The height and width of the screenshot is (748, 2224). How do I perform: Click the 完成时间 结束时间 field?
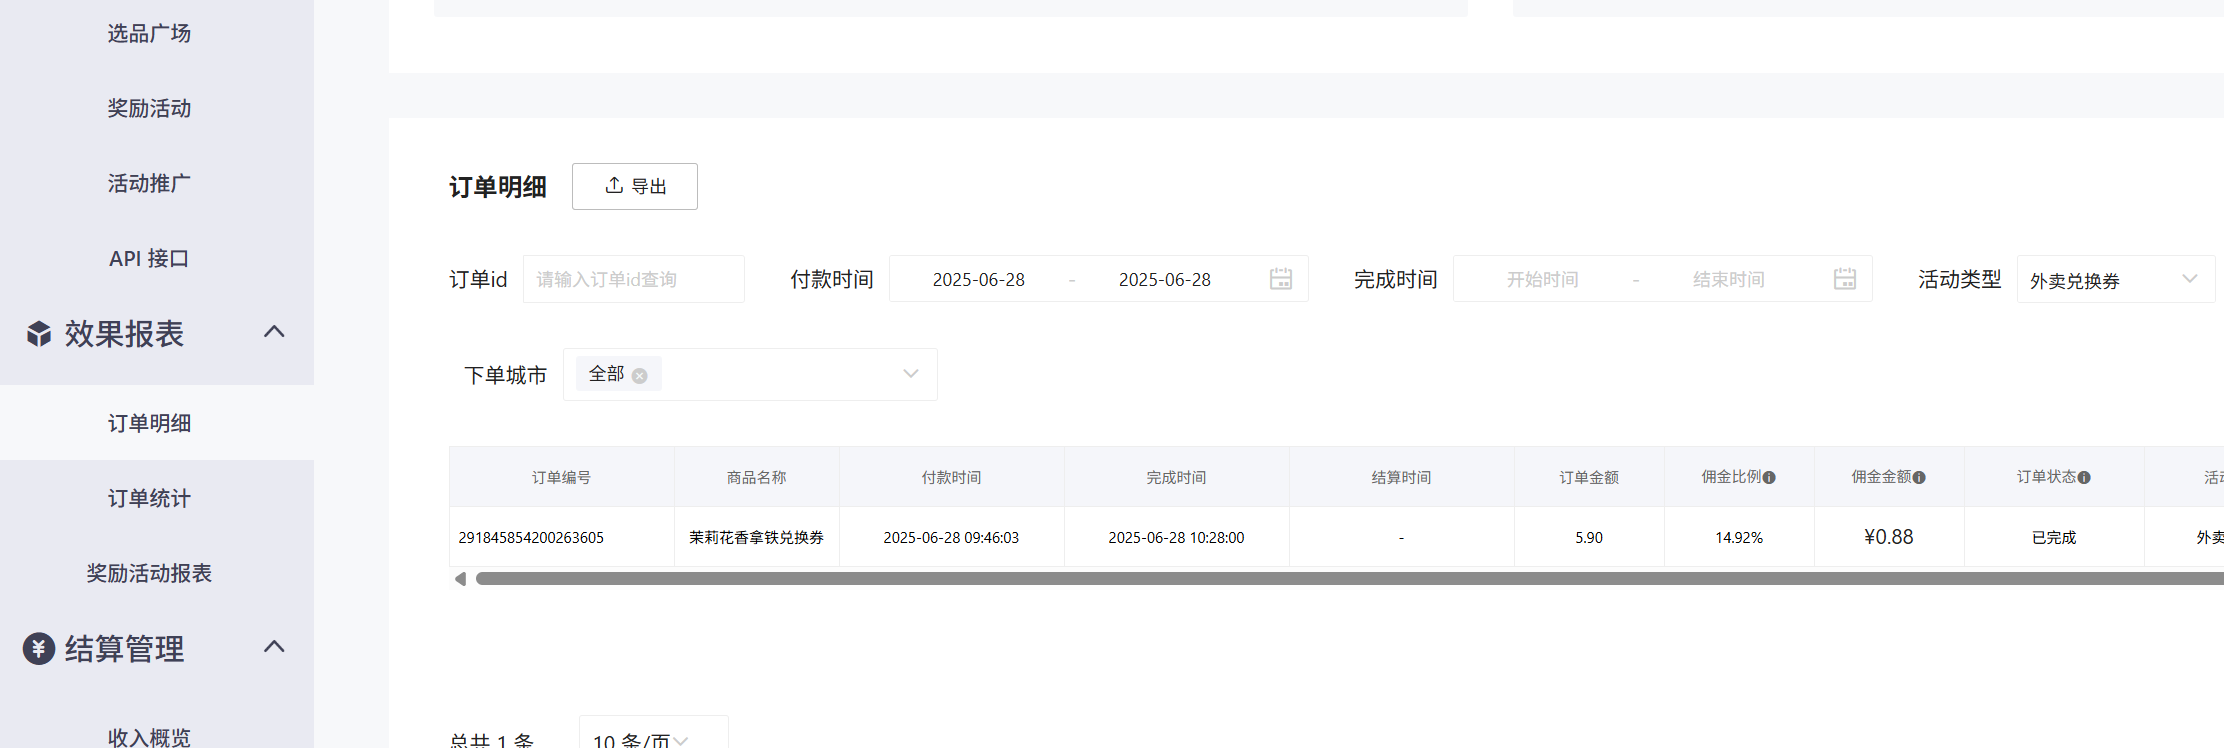point(1729,280)
